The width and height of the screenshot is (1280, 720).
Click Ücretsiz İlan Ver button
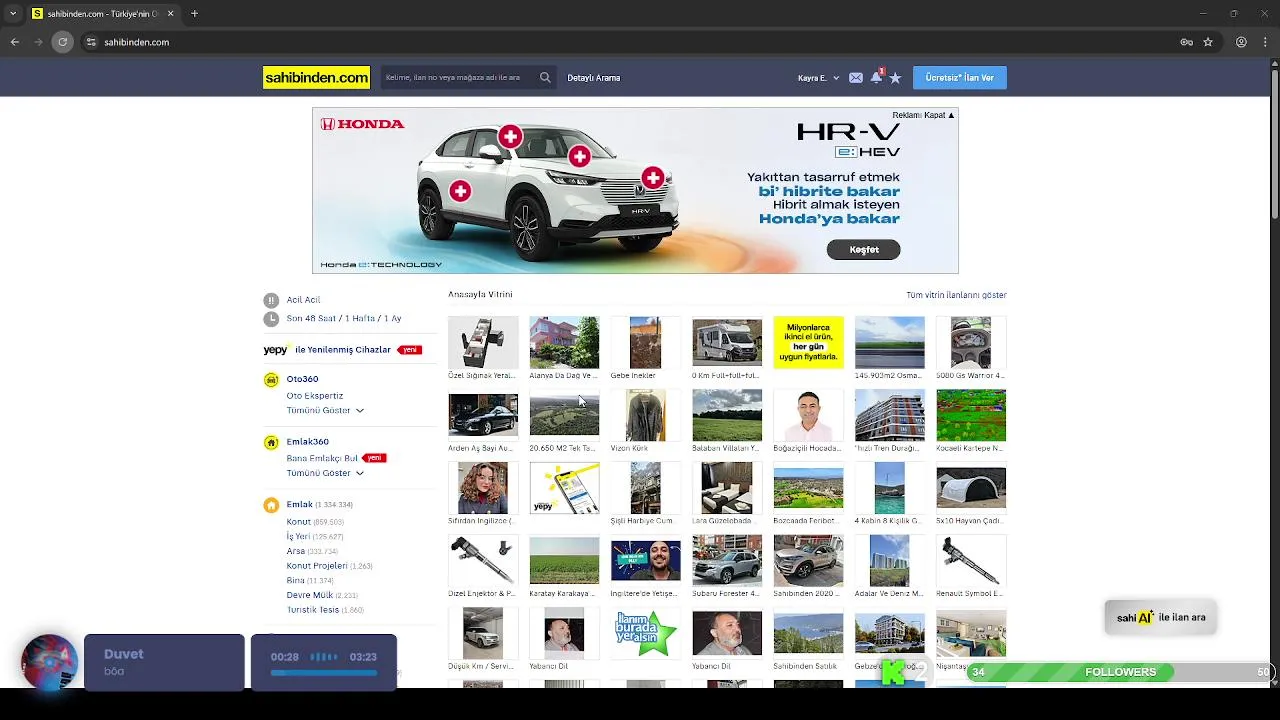[959, 78]
